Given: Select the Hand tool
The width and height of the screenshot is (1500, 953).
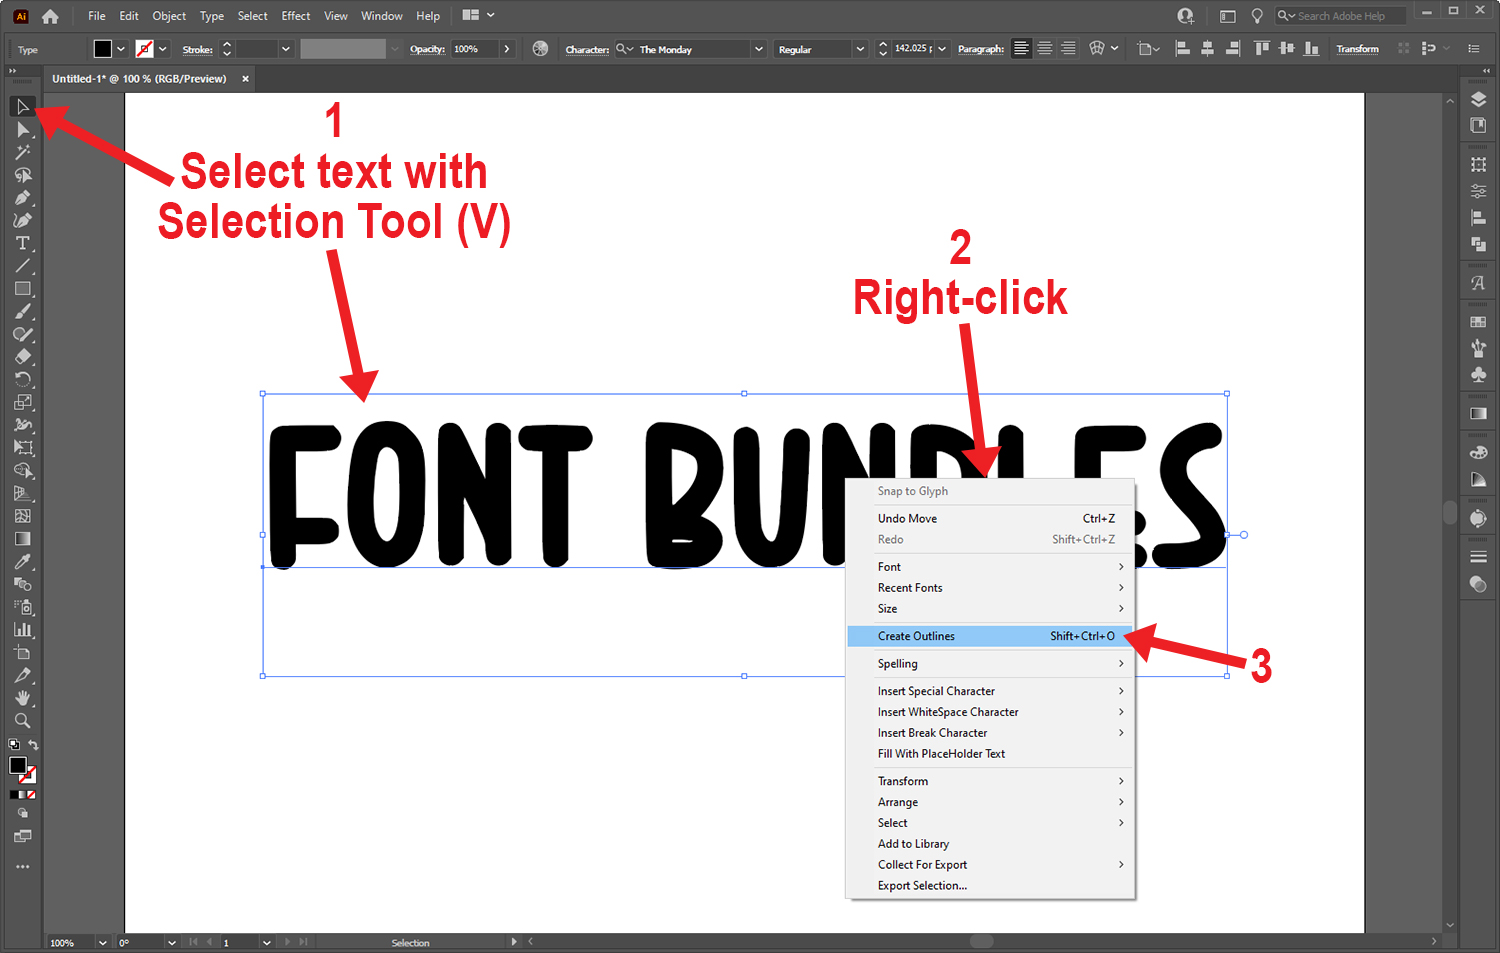Looking at the screenshot, I should tap(22, 698).
